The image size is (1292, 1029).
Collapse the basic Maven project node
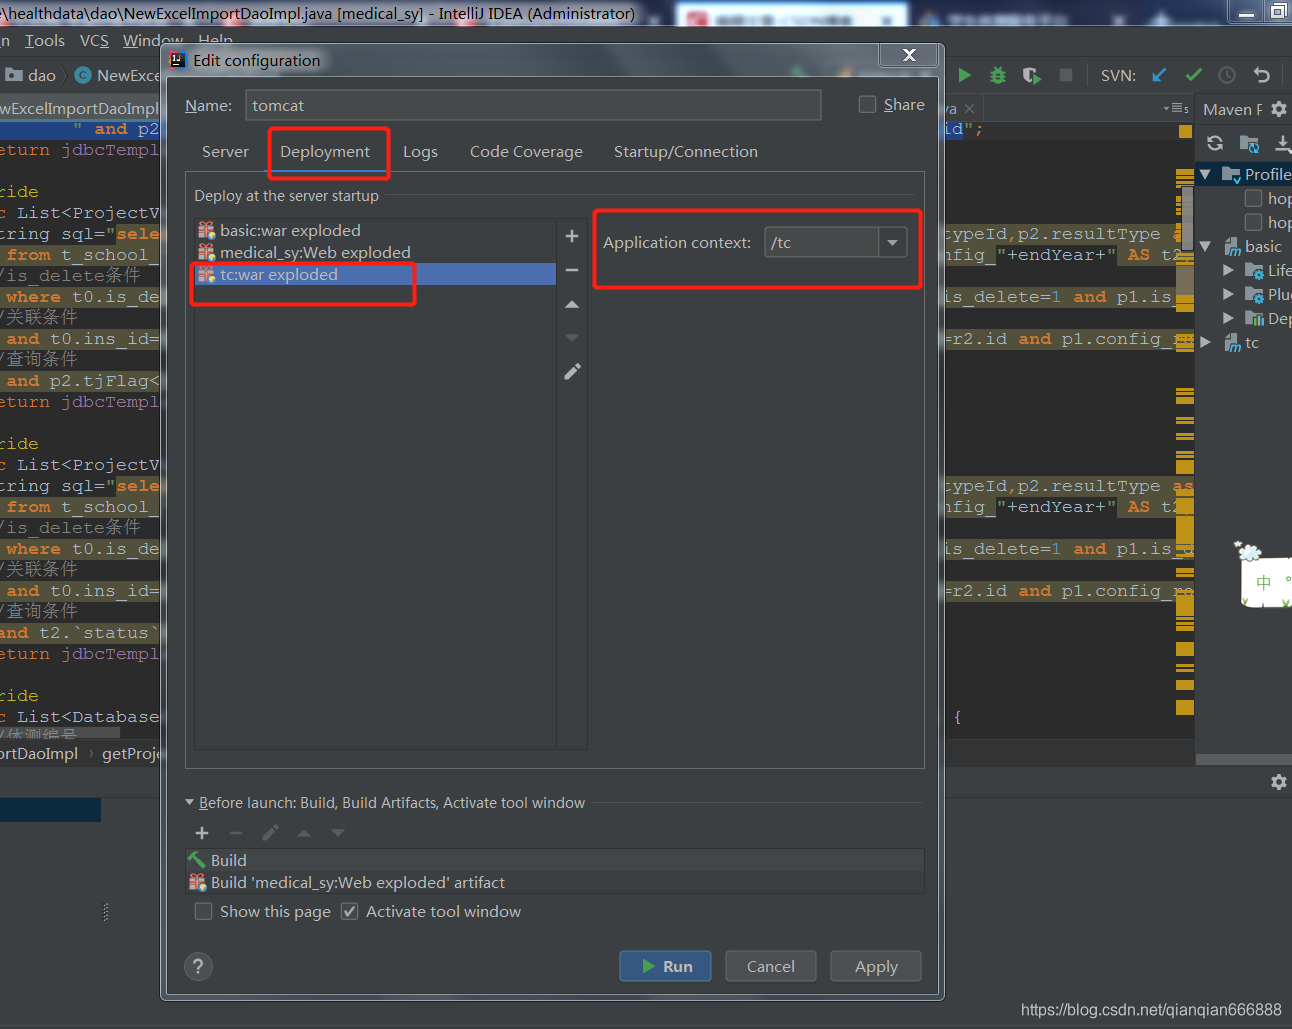[1205, 246]
